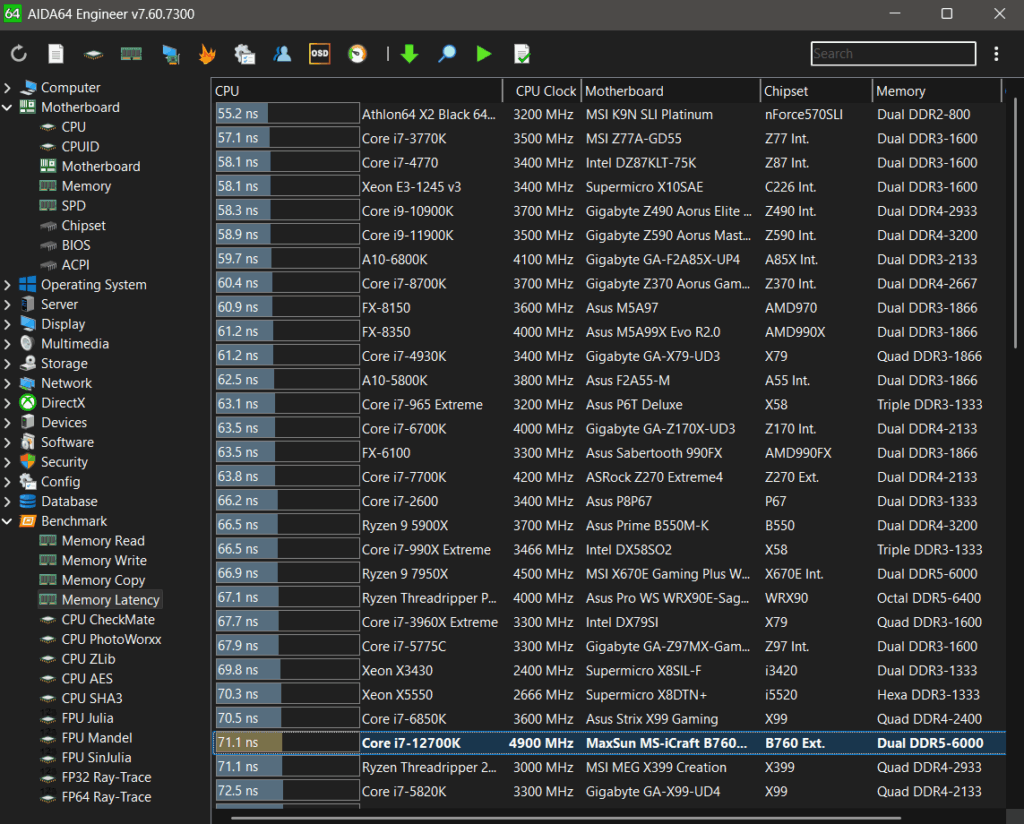1024x824 pixels.
Task: Select the SPD item under Motherboard
Action: [73, 206]
